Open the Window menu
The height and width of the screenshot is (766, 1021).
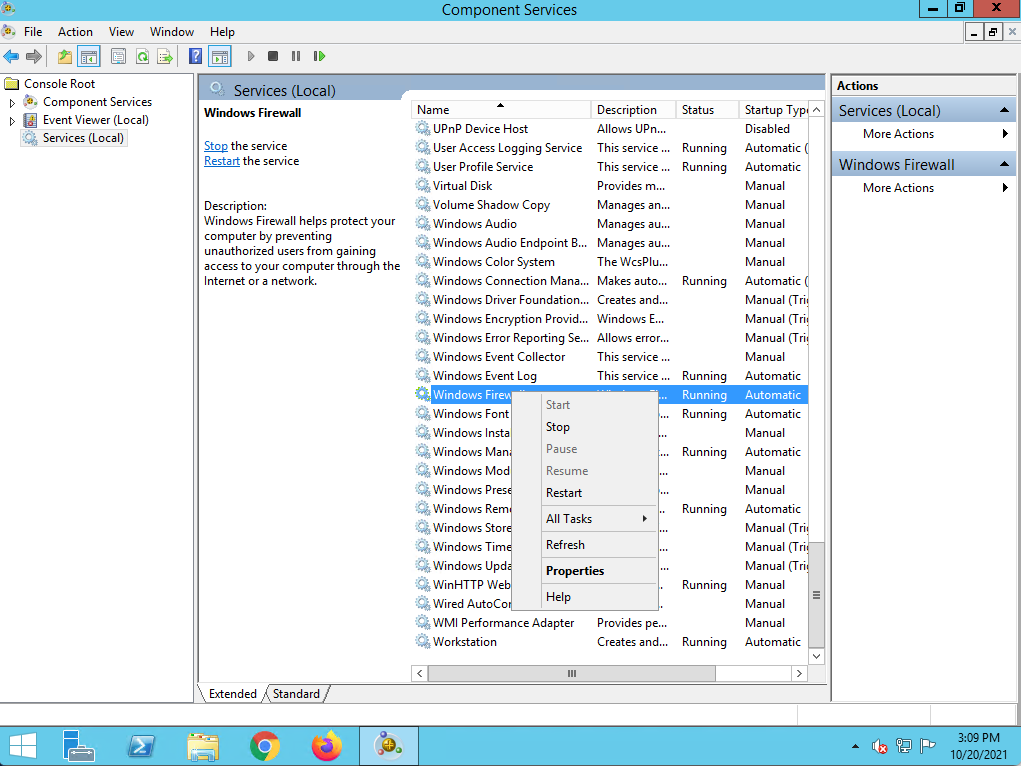coord(172,32)
